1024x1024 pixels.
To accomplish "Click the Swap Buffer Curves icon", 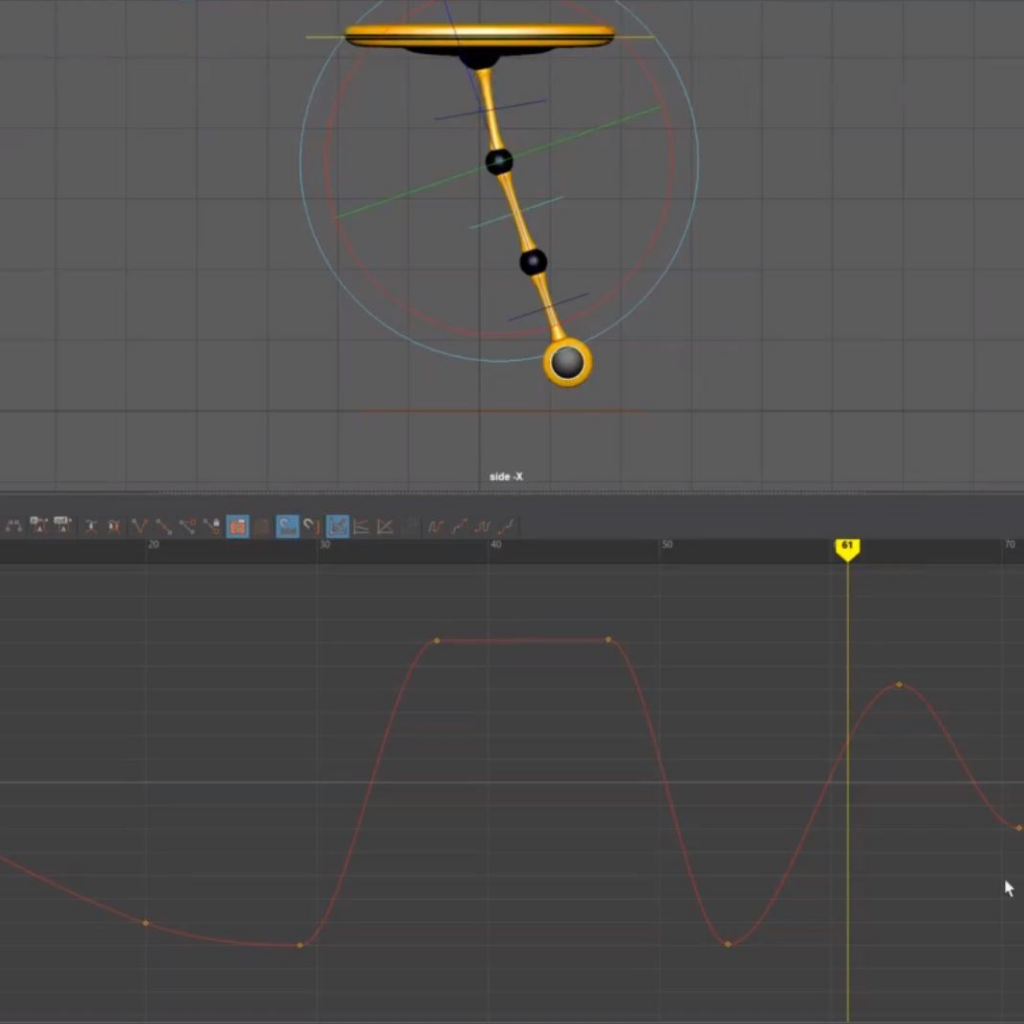I will [114, 526].
